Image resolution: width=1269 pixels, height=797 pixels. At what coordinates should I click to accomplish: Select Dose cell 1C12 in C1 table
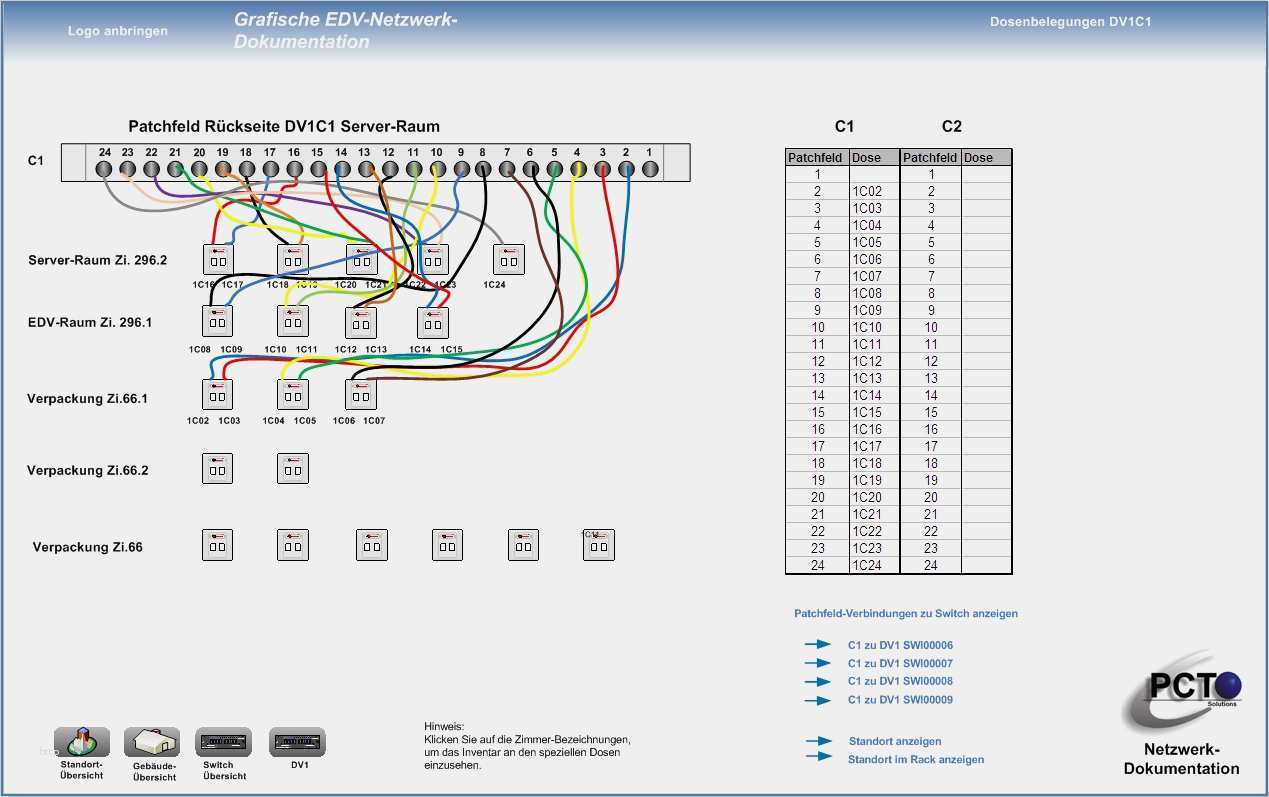point(874,361)
